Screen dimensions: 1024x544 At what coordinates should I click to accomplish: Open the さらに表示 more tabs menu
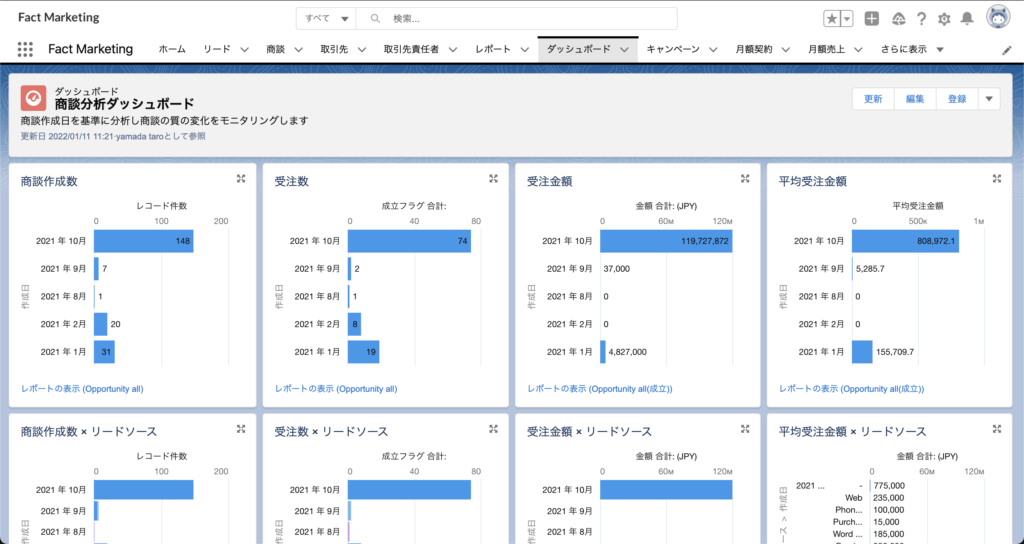point(912,49)
